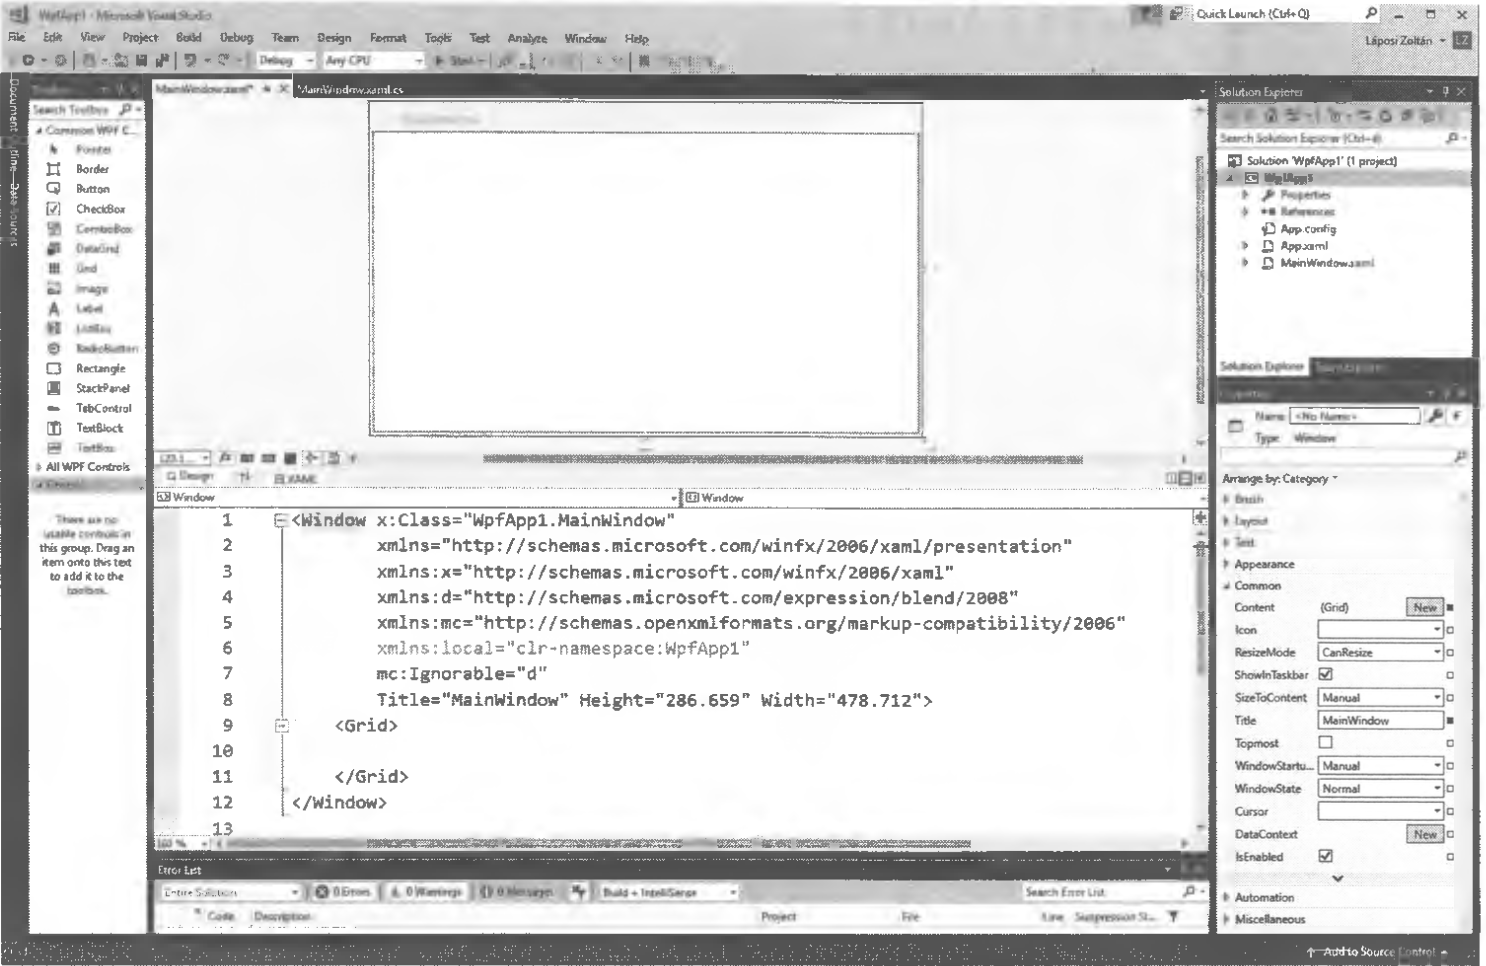Open the File menu

click(x=17, y=38)
